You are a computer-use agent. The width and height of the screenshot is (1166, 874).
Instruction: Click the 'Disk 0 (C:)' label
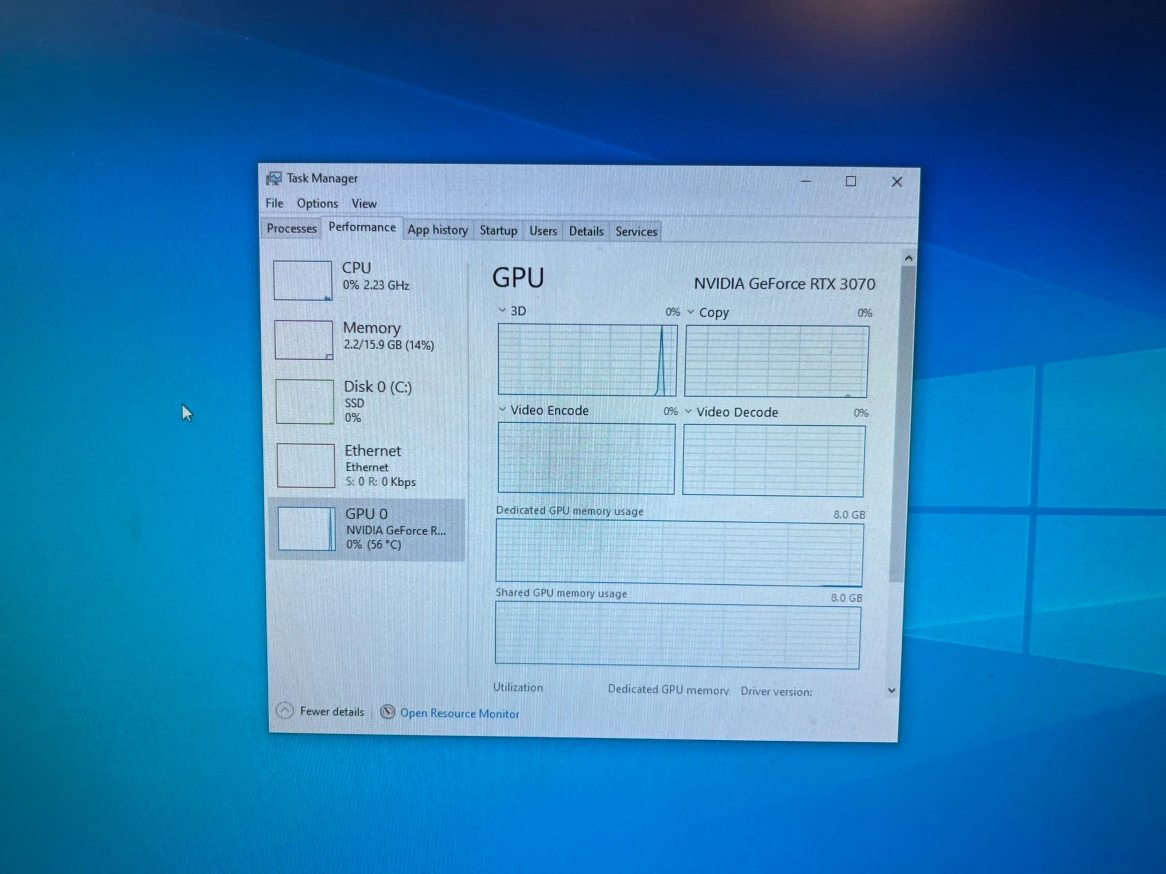click(x=378, y=387)
